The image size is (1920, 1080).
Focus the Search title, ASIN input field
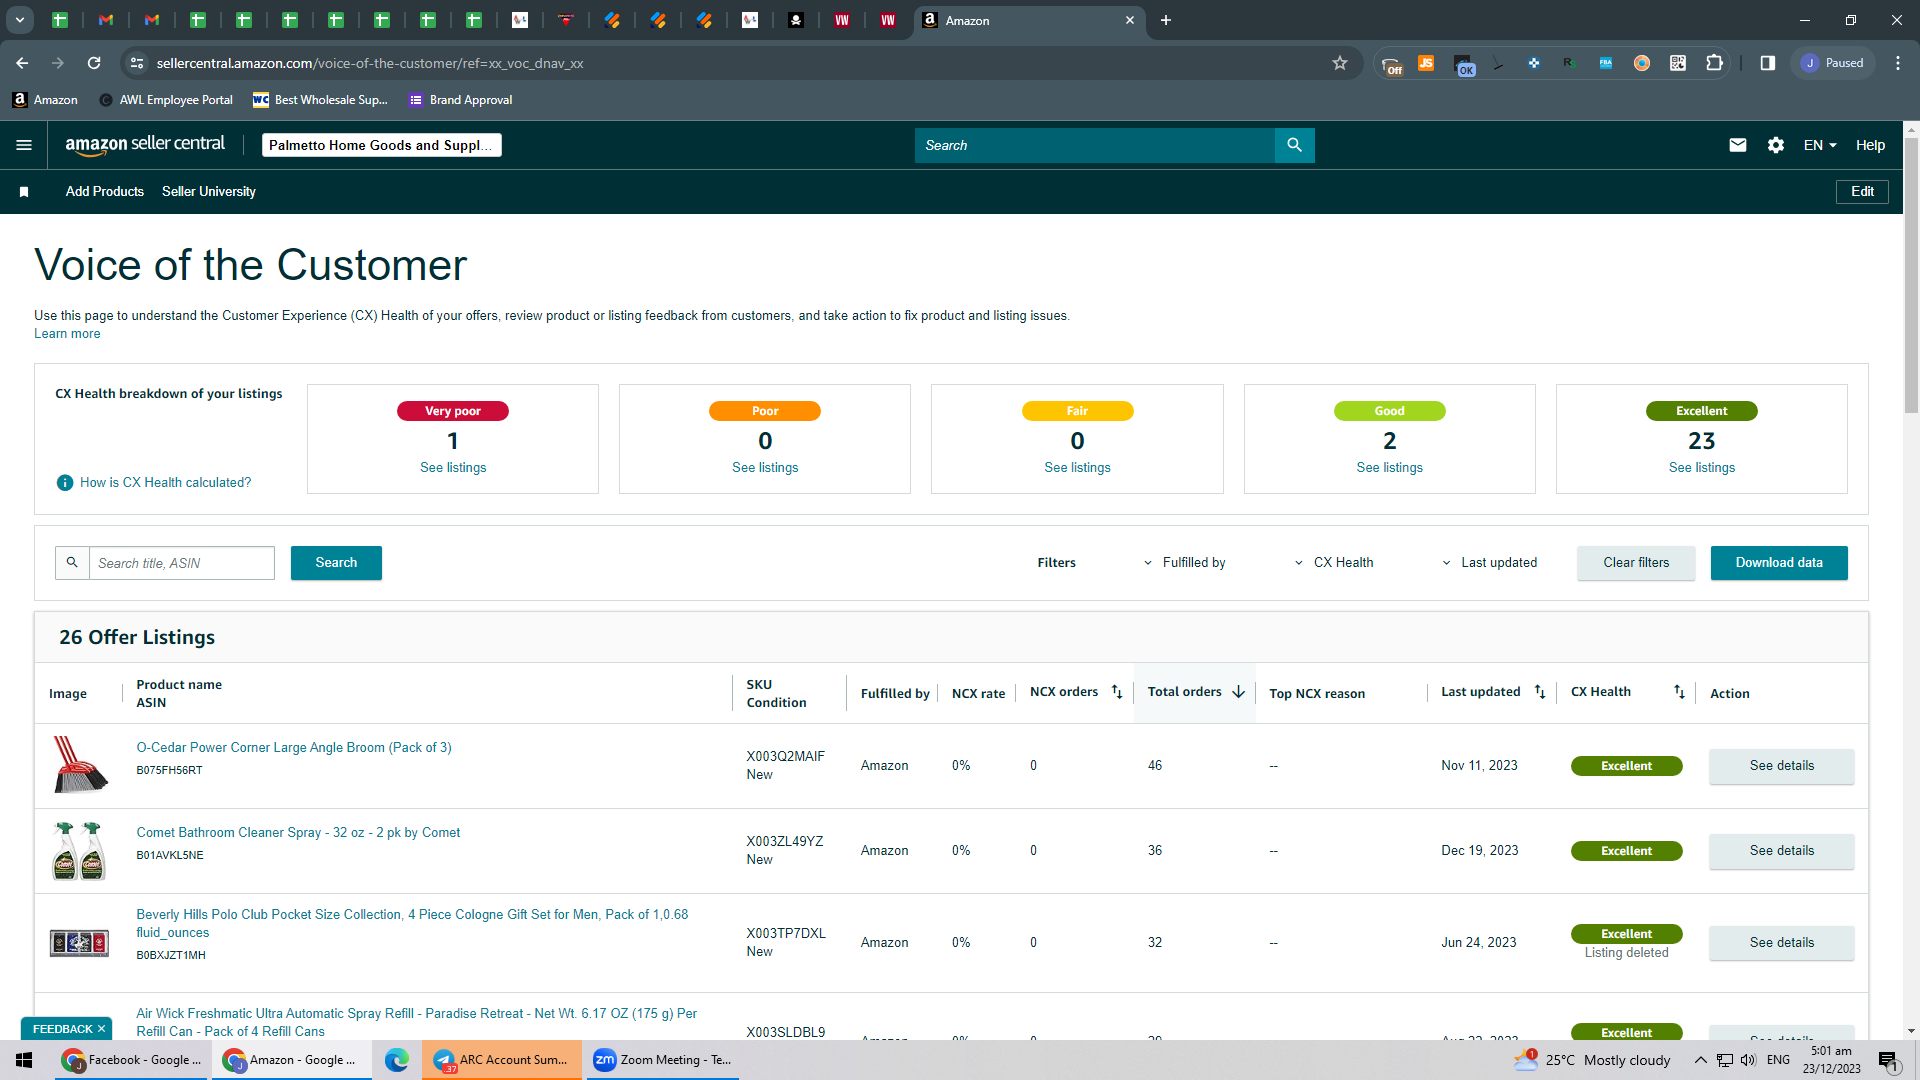coord(182,563)
